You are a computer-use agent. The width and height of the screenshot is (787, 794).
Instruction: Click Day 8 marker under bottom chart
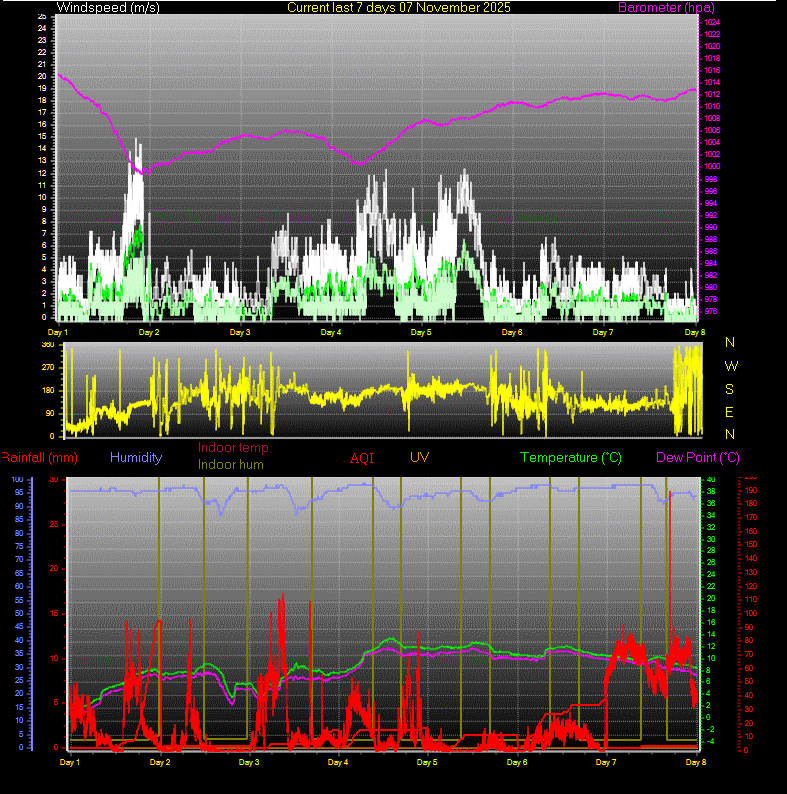coord(694,762)
